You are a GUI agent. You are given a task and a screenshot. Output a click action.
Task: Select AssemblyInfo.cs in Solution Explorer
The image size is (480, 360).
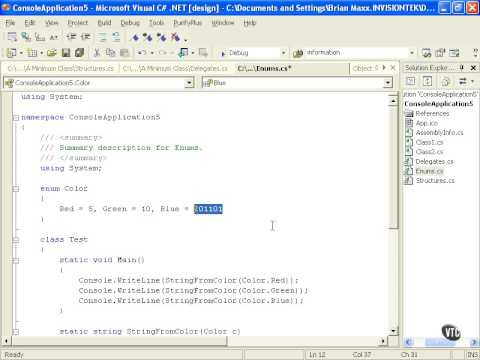tap(439, 133)
